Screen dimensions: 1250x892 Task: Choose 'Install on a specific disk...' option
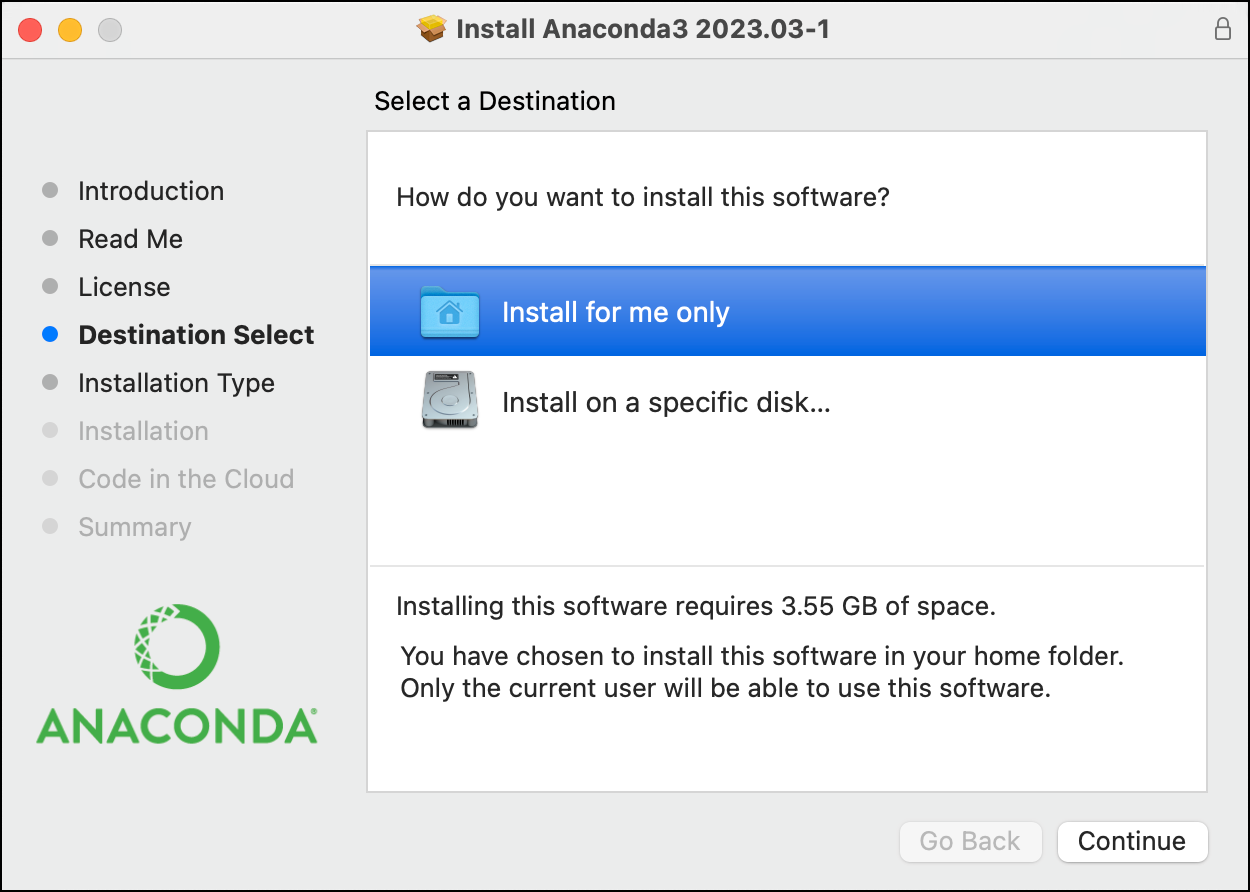(666, 402)
